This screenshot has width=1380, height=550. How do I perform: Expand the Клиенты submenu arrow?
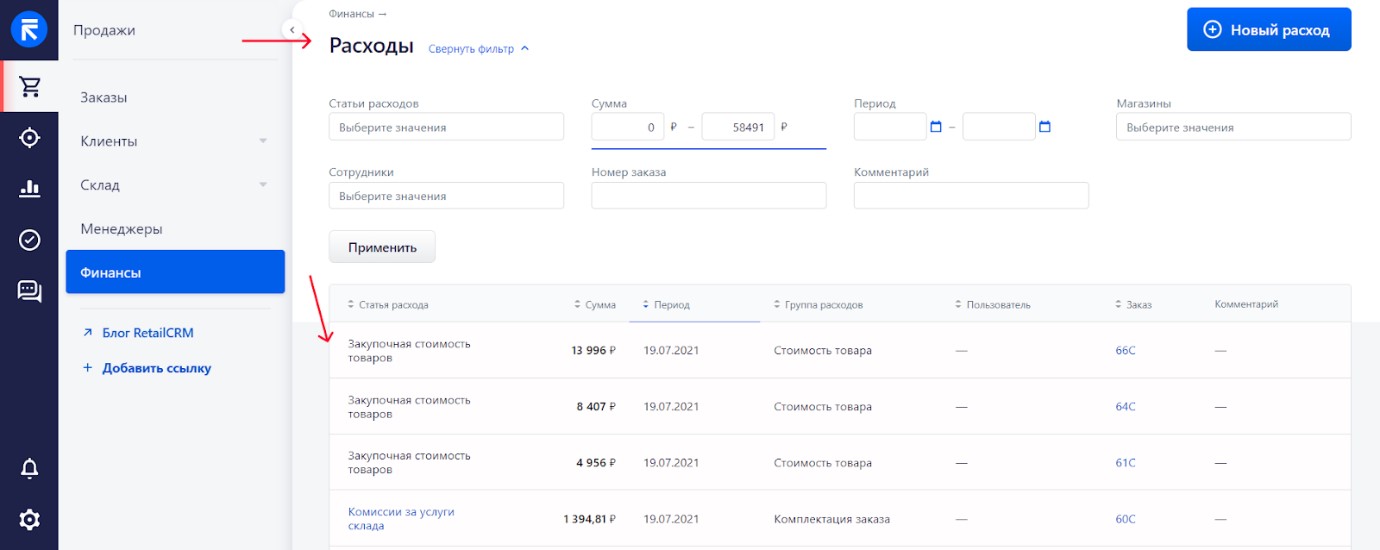point(263,141)
